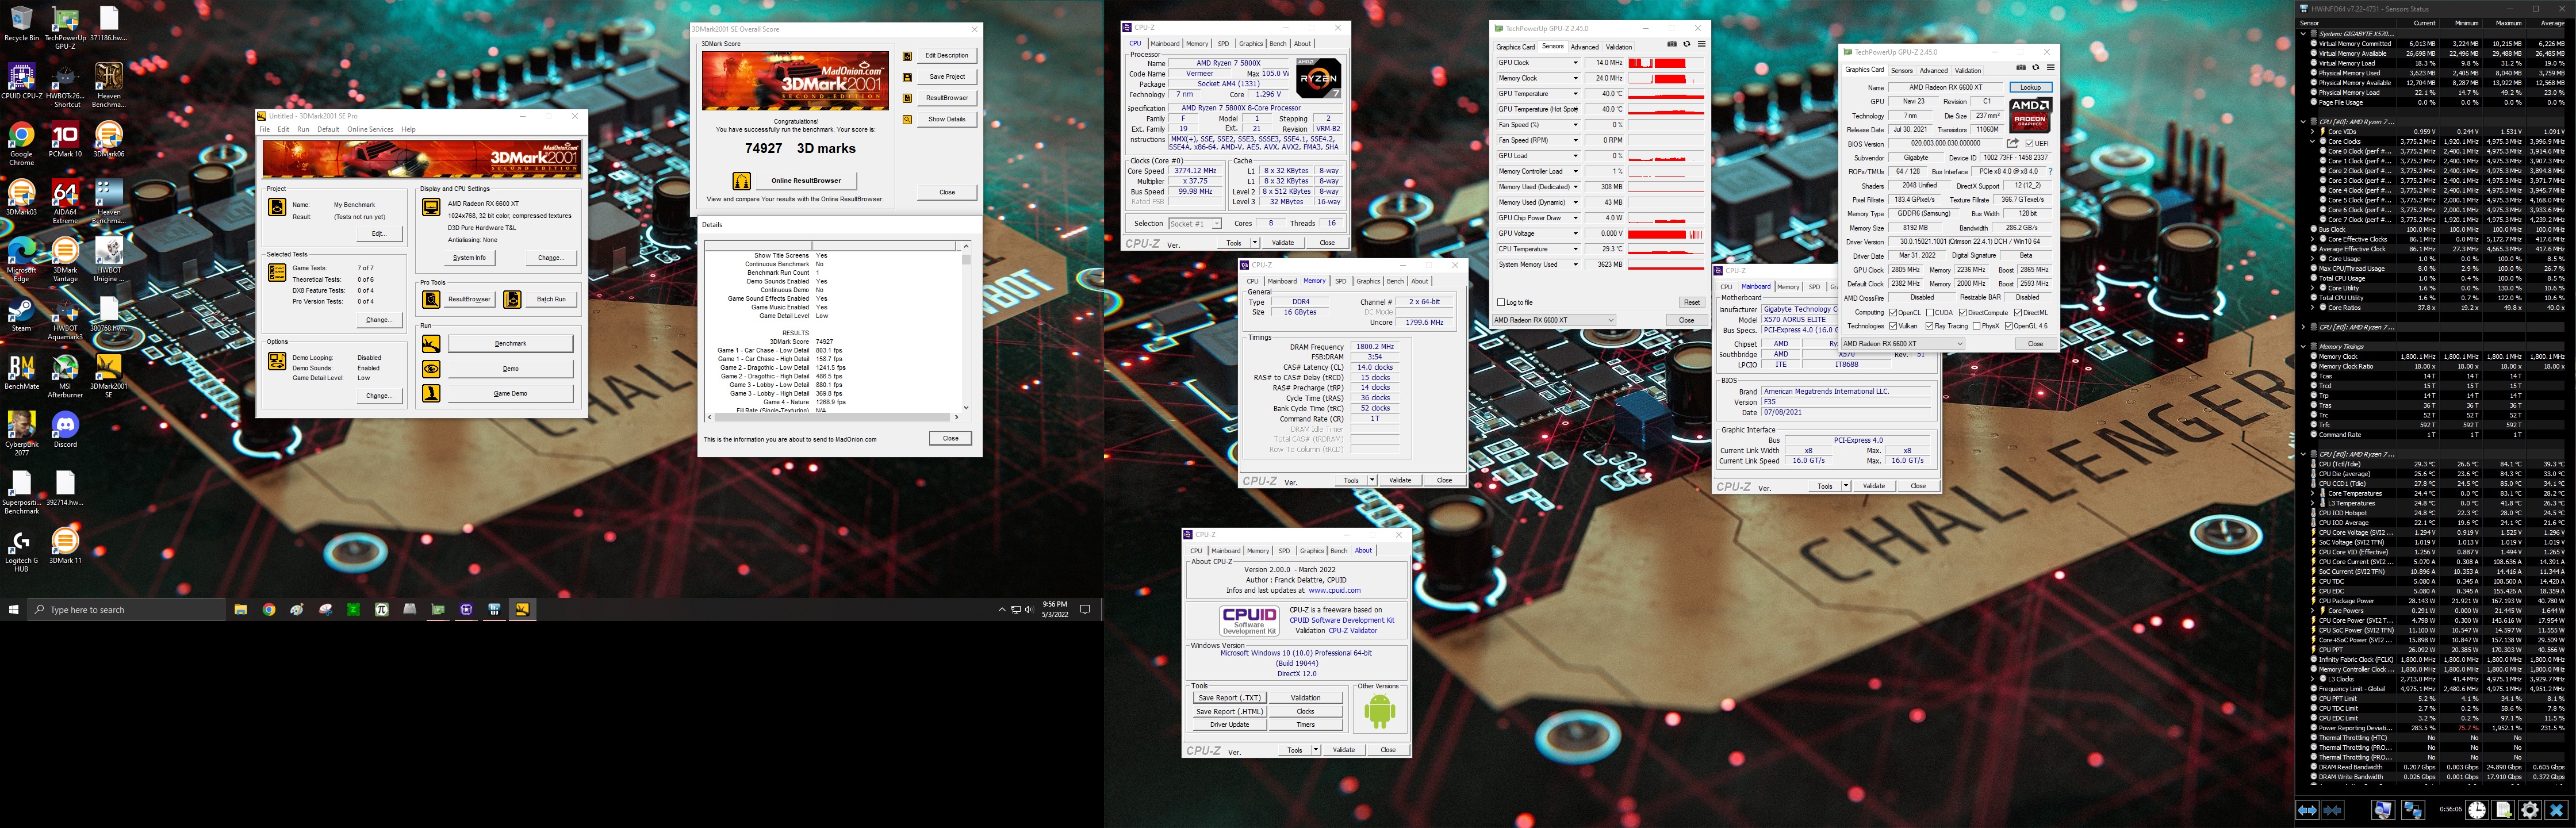This screenshot has width=2576, height=828.
Task: Open the 3DMark06 desktop shortcut
Action: (108, 139)
